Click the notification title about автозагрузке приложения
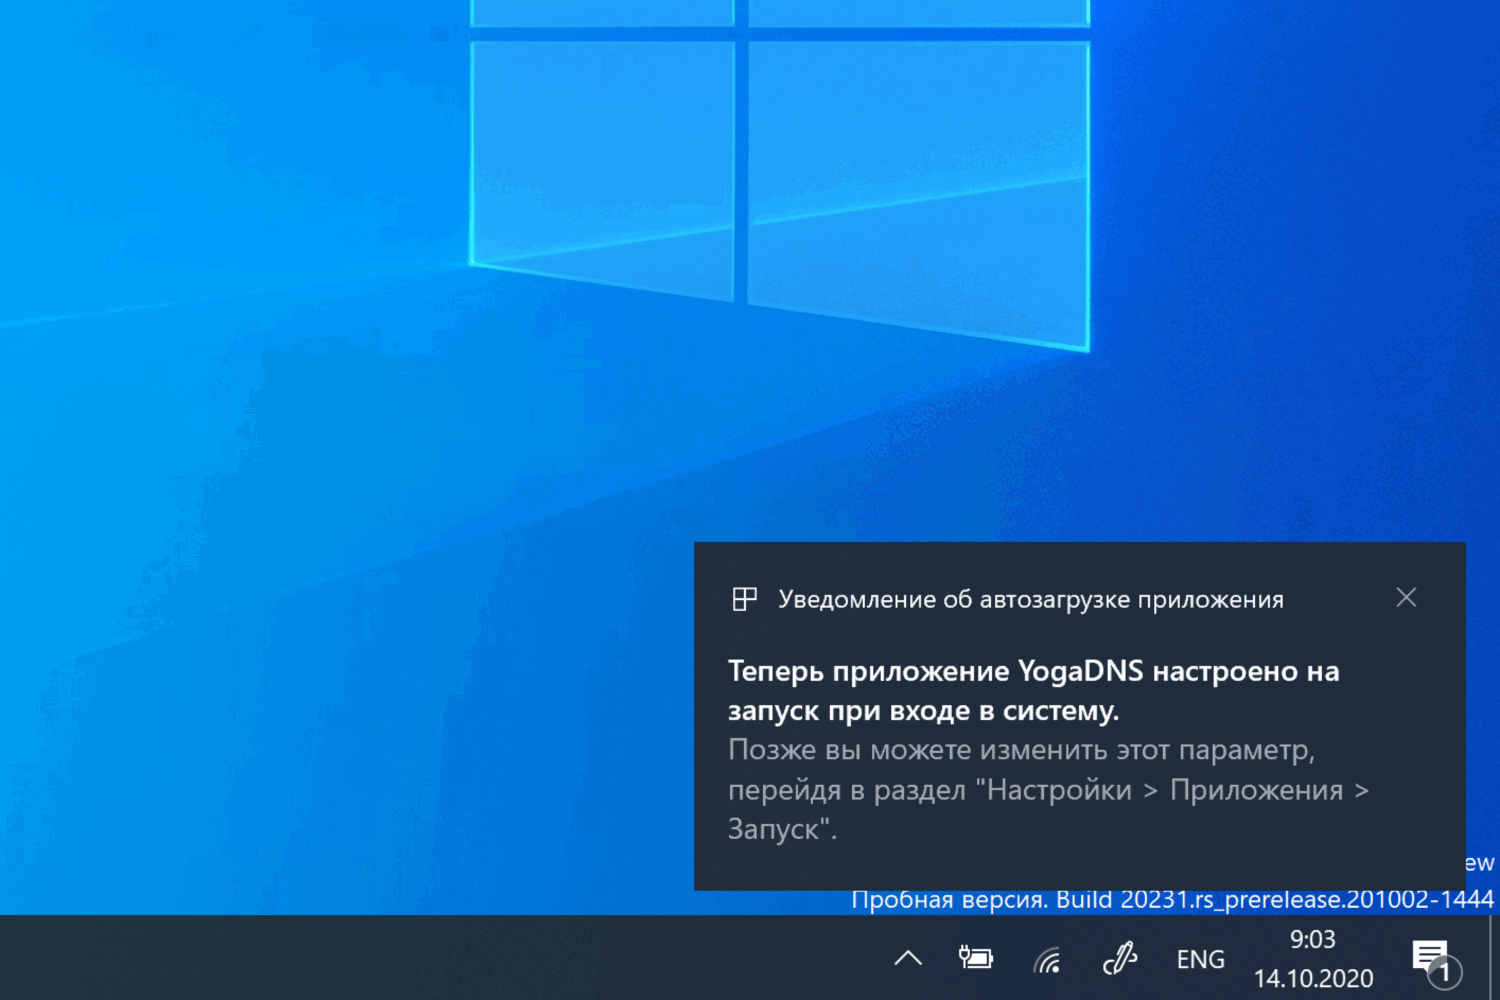Screen dimensions: 1500x1000 coord(1030,598)
